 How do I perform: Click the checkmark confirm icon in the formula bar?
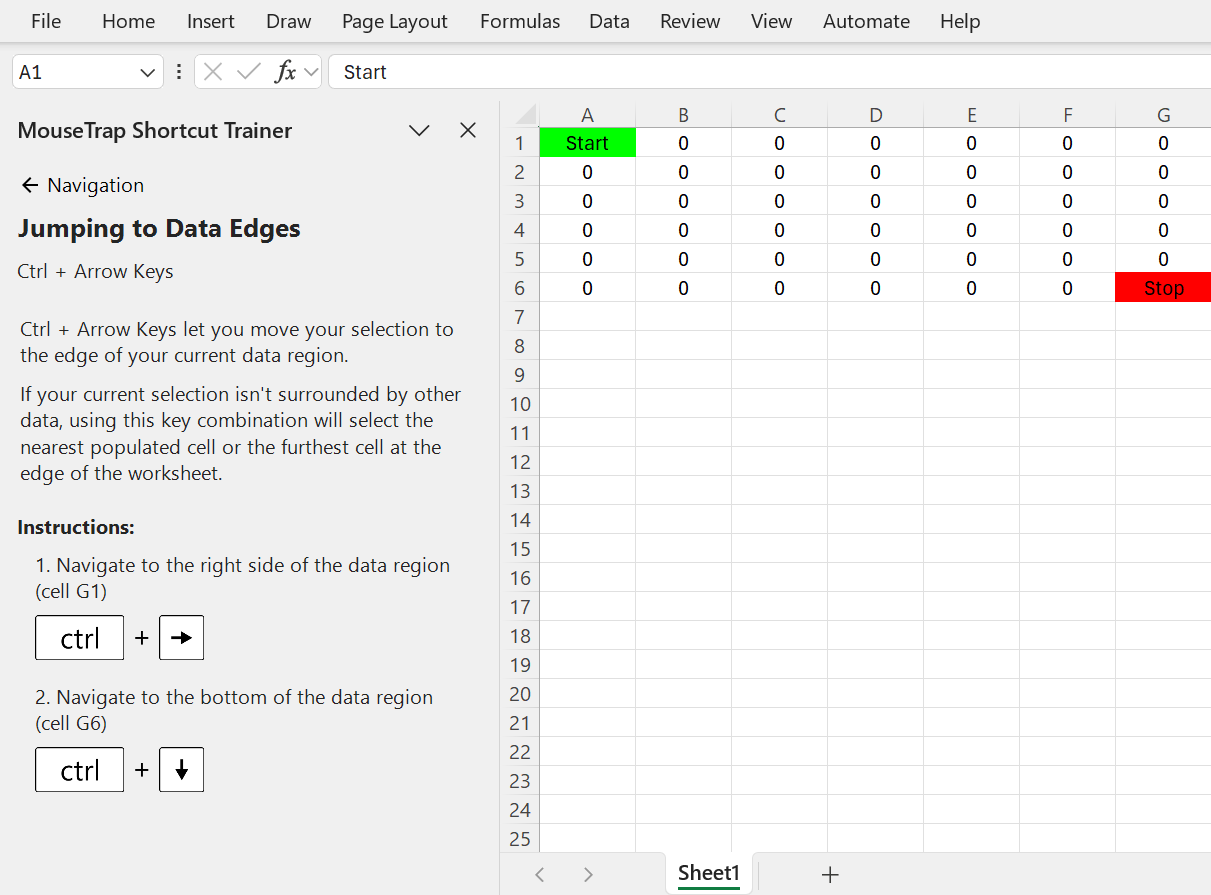247,71
